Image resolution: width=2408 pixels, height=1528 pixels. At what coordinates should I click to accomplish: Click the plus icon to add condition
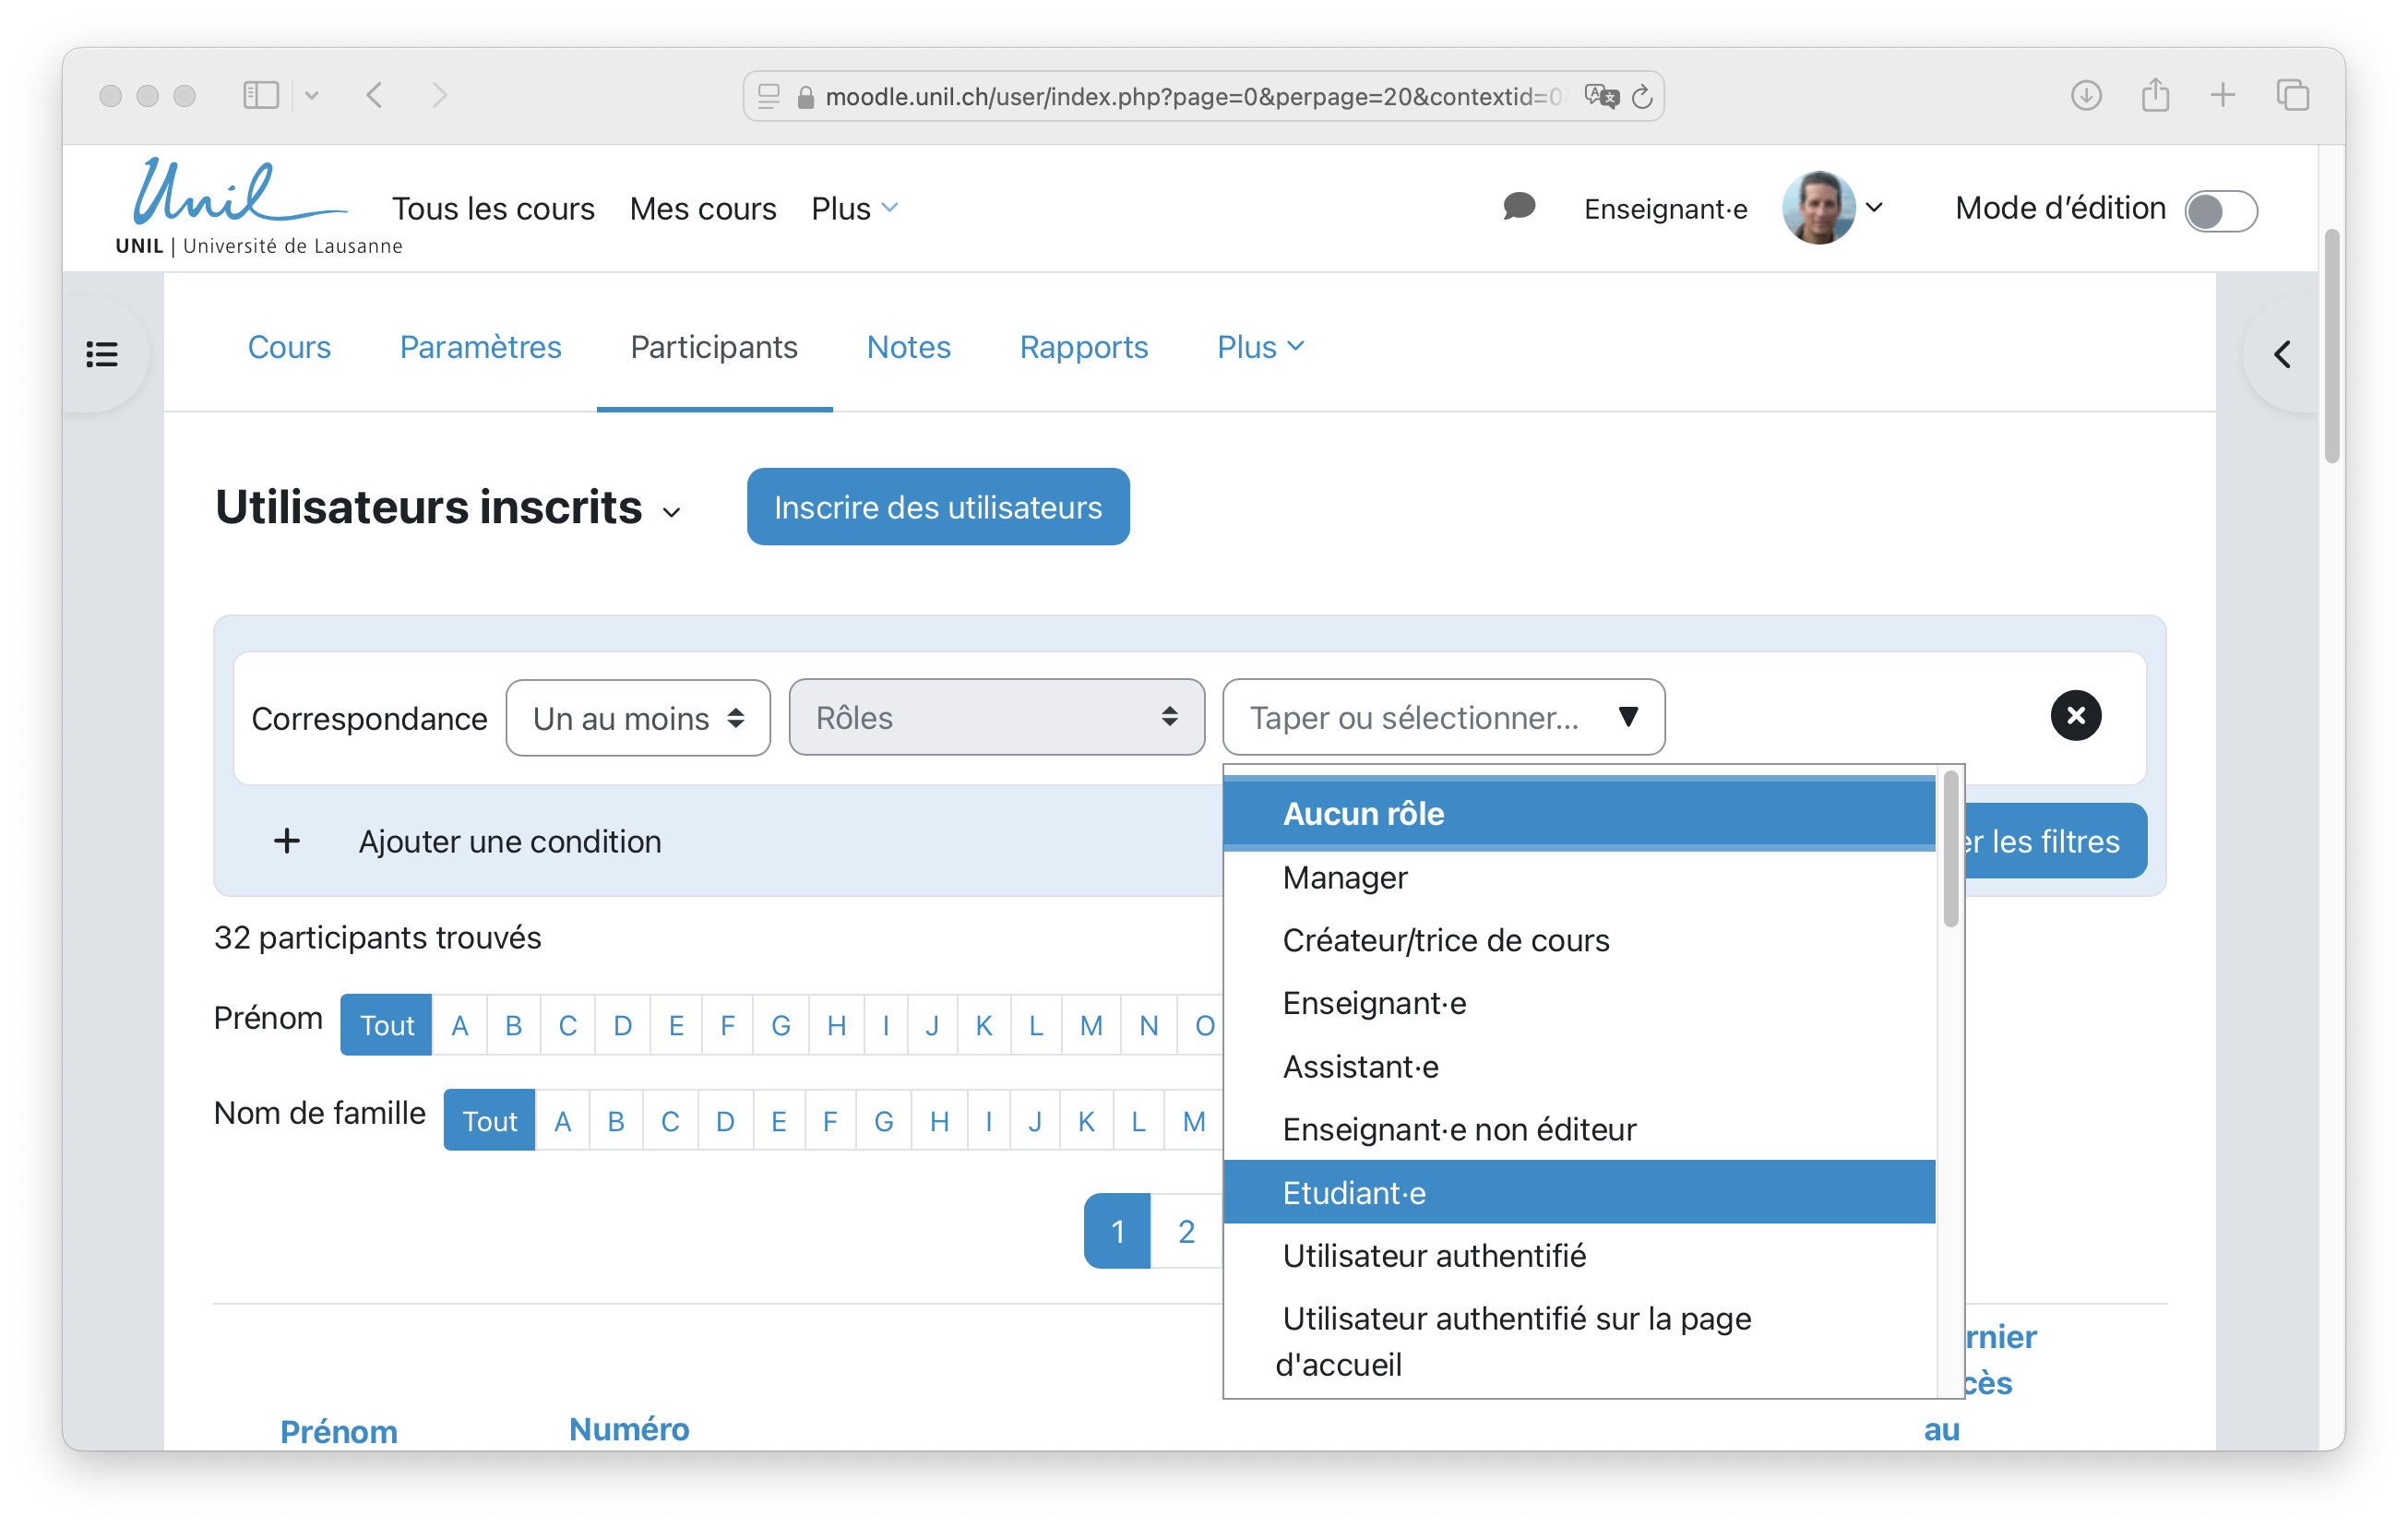point(287,841)
